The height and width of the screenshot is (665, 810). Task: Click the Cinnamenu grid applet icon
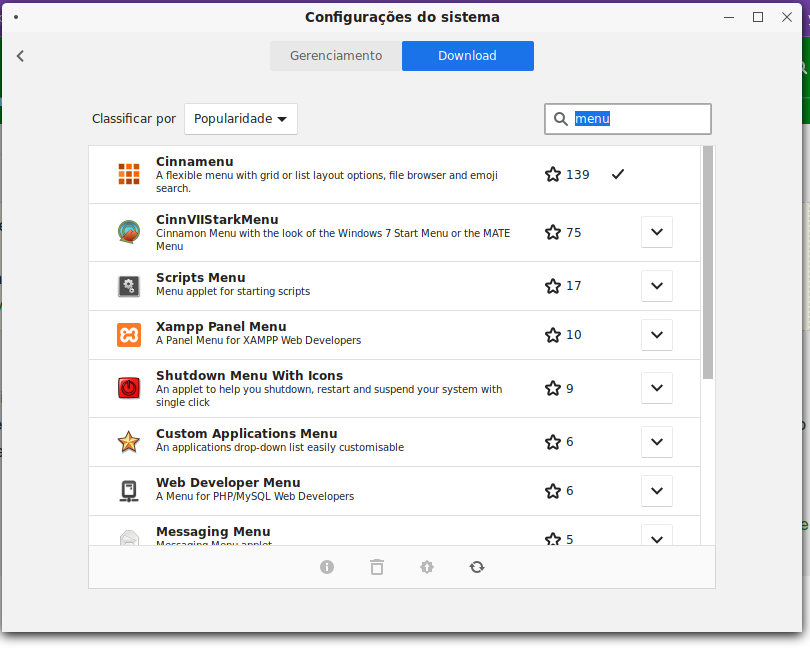pyautogui.click(x=129, y=174)
